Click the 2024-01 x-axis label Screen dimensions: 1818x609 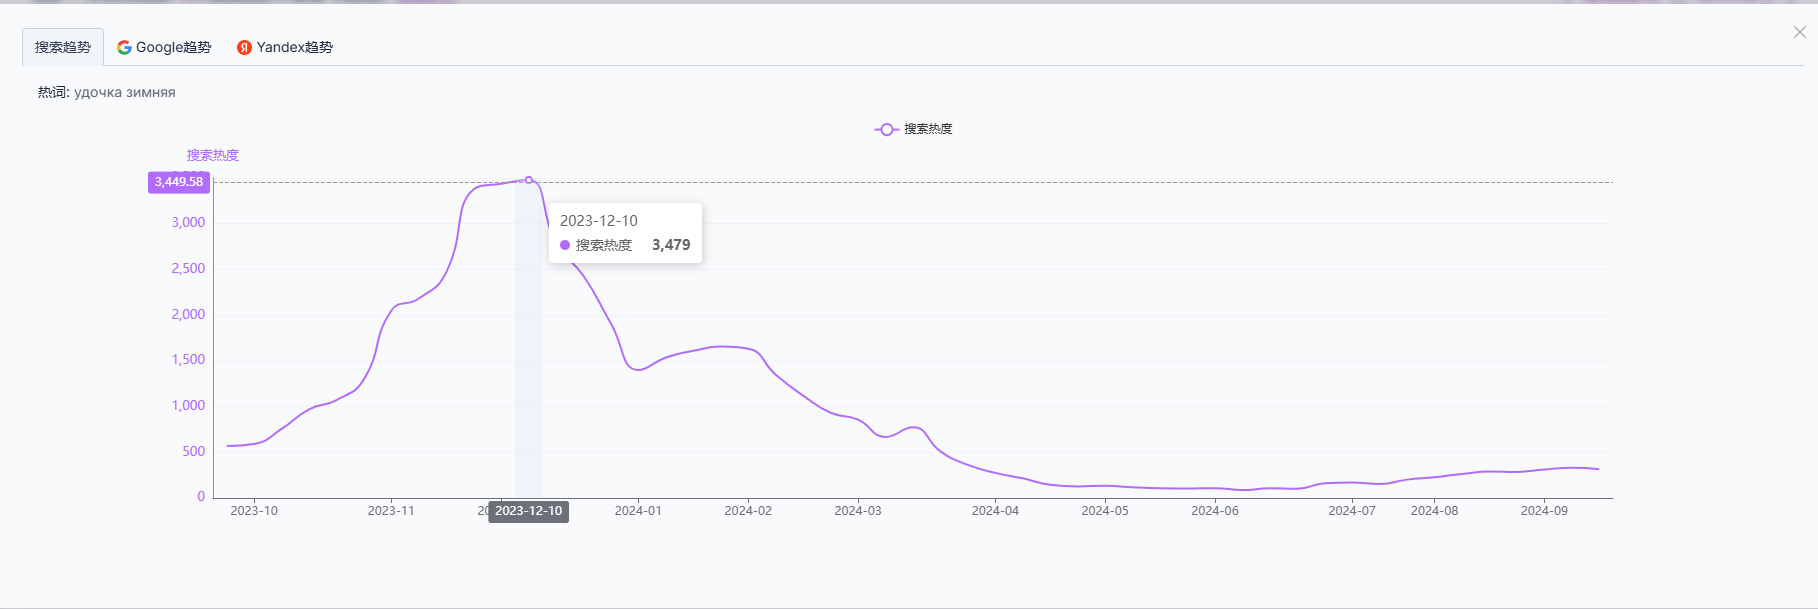click(638, 511)
